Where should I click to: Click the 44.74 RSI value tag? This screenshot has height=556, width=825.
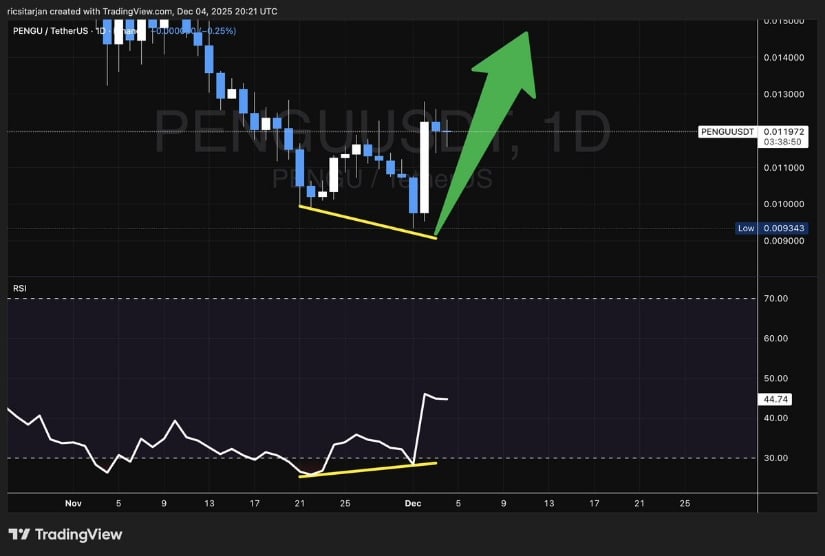pos(776,398)
